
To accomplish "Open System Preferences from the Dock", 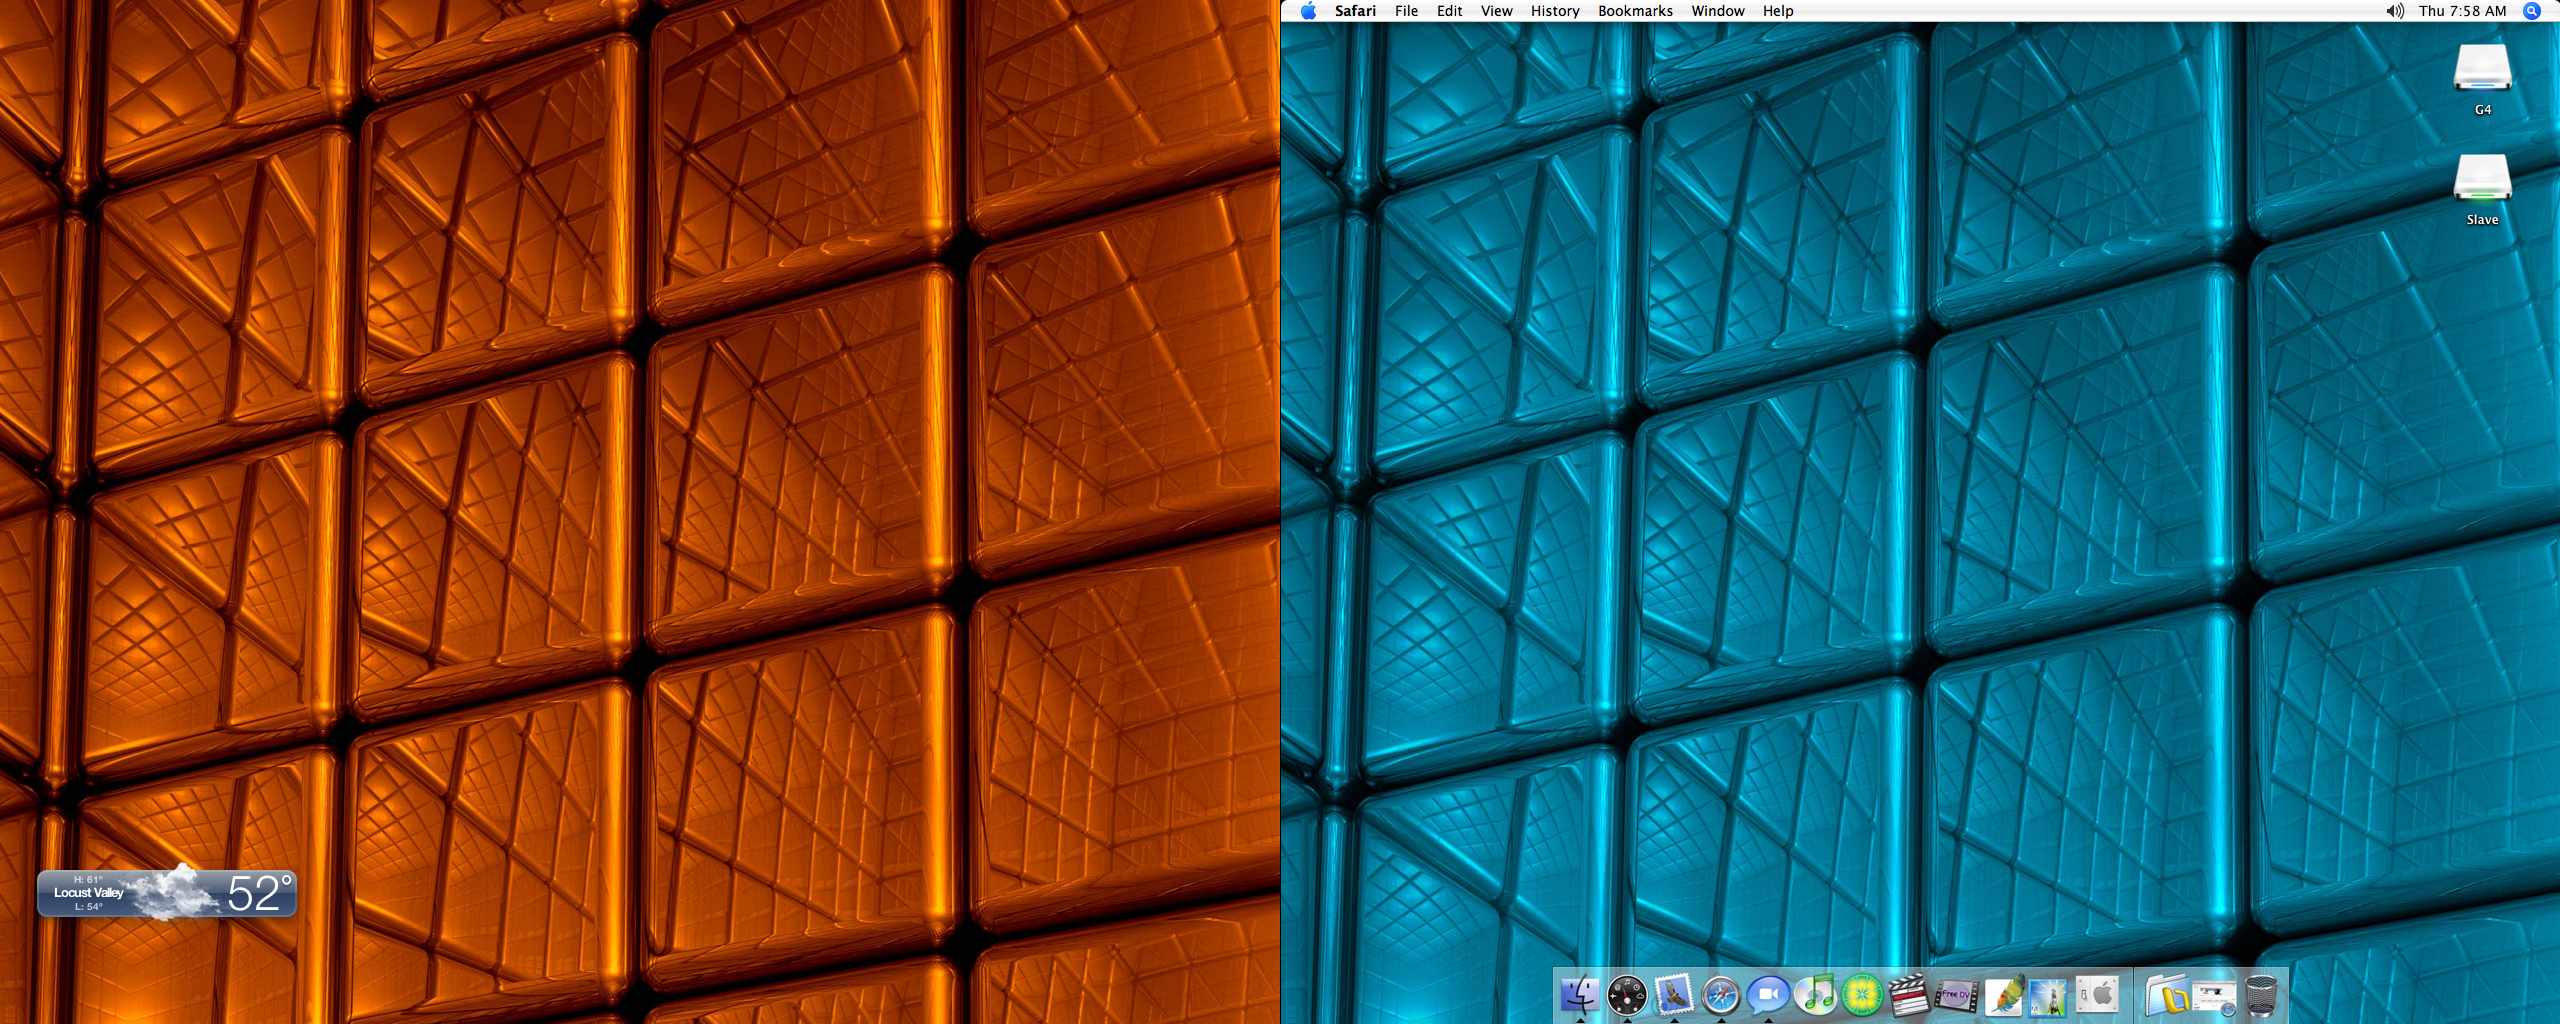I will 2097,995.
